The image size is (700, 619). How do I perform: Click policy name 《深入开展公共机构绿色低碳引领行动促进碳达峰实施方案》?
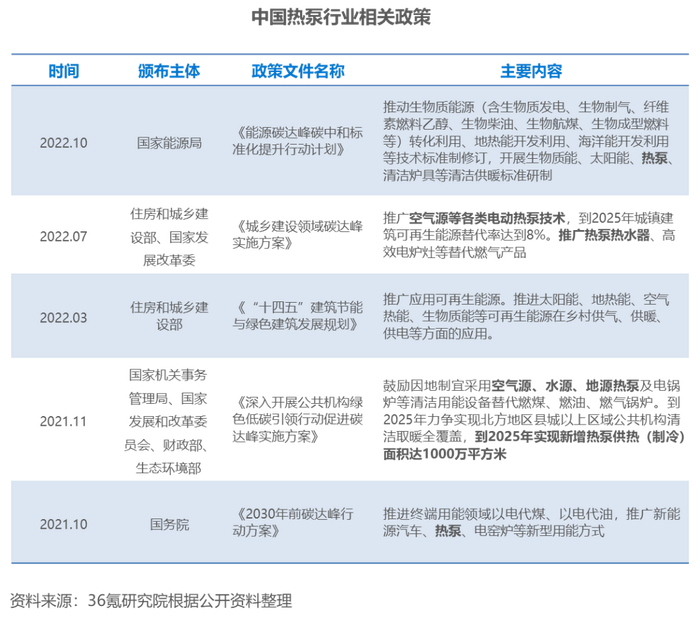point(297,419)
